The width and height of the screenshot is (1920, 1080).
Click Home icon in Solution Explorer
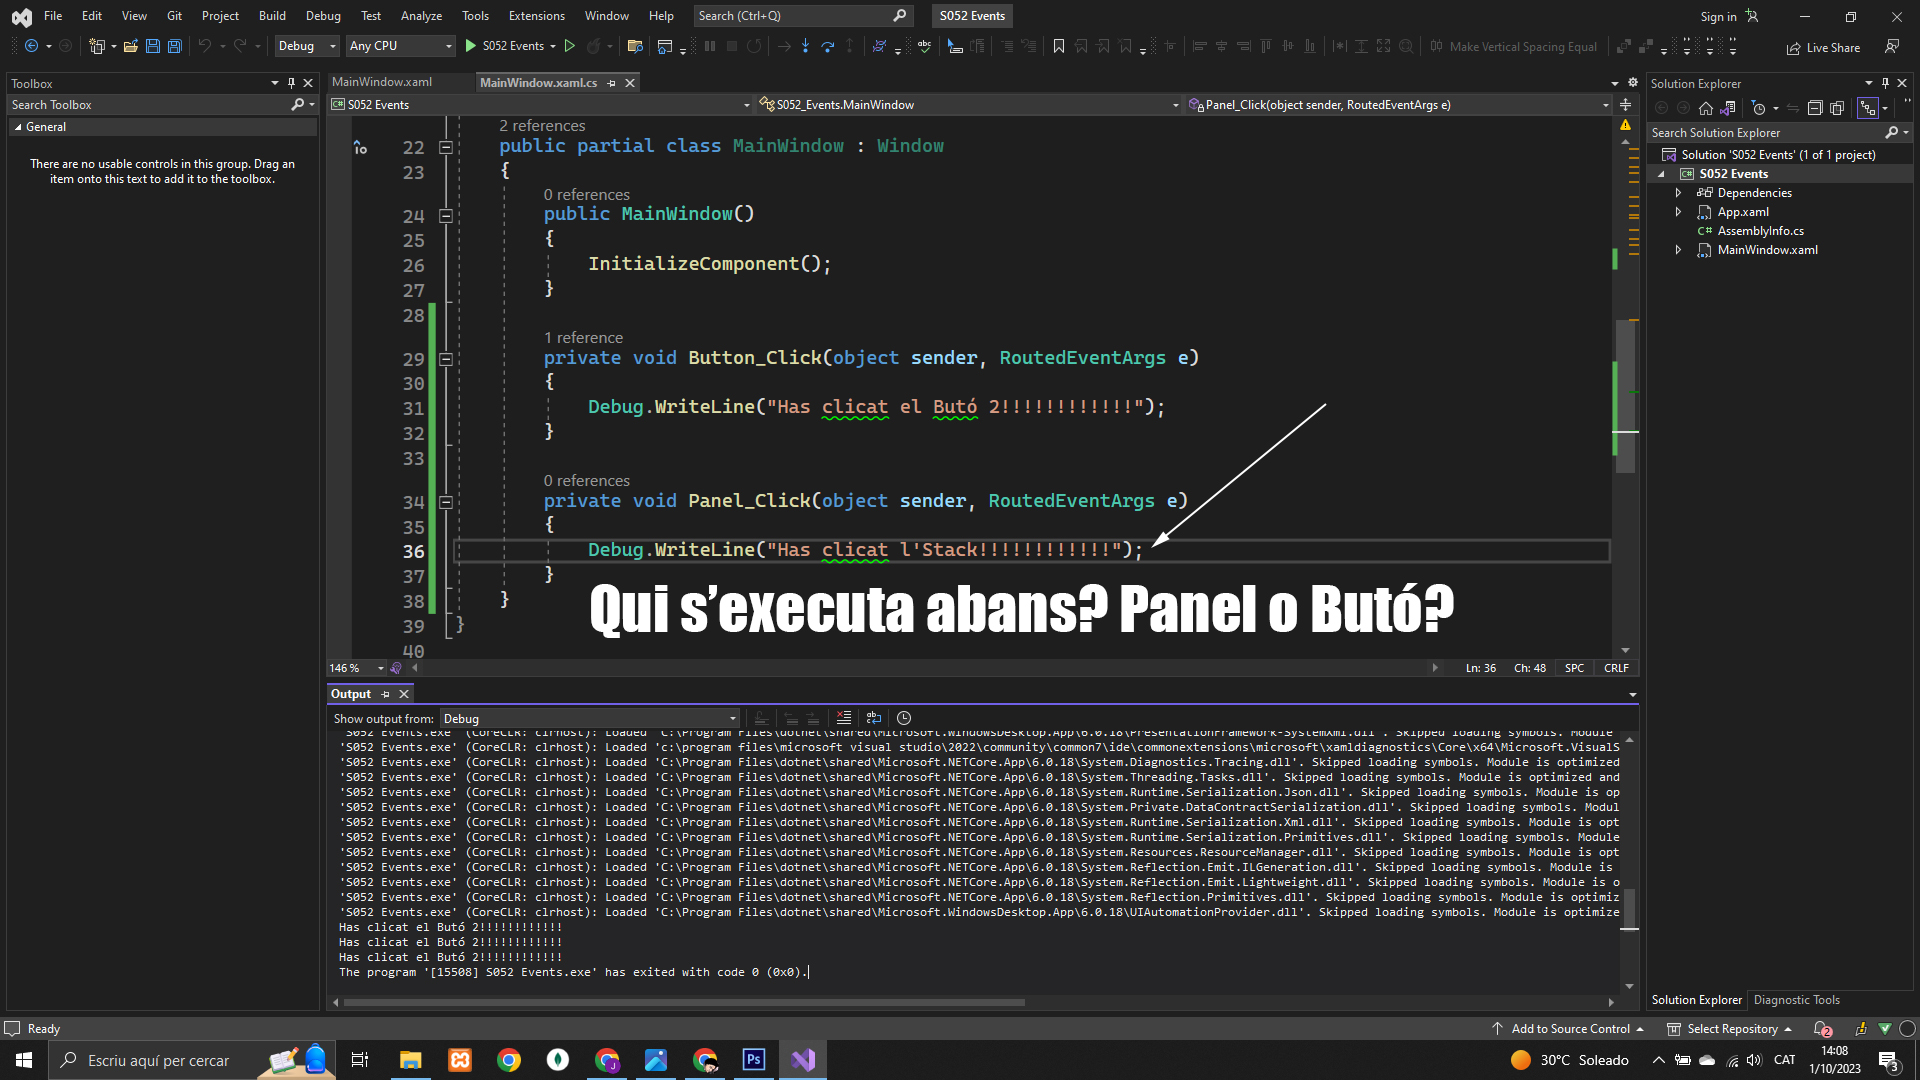click(1706, 108)
